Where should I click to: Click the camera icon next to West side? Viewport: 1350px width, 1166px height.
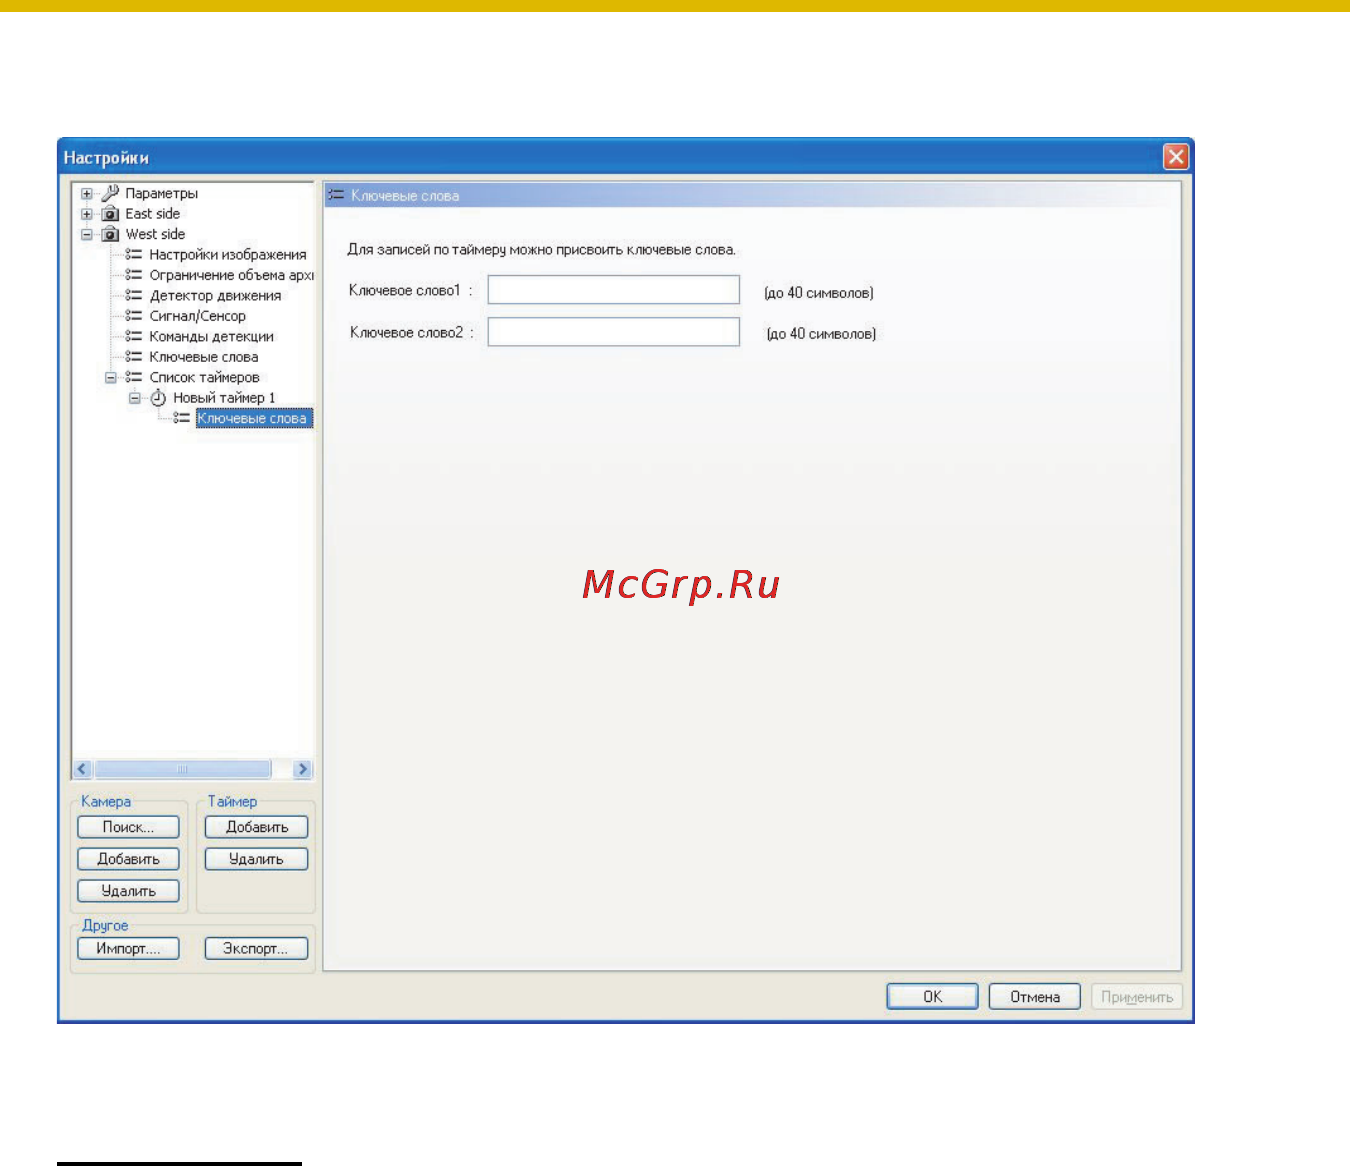[x=110, y=235]
